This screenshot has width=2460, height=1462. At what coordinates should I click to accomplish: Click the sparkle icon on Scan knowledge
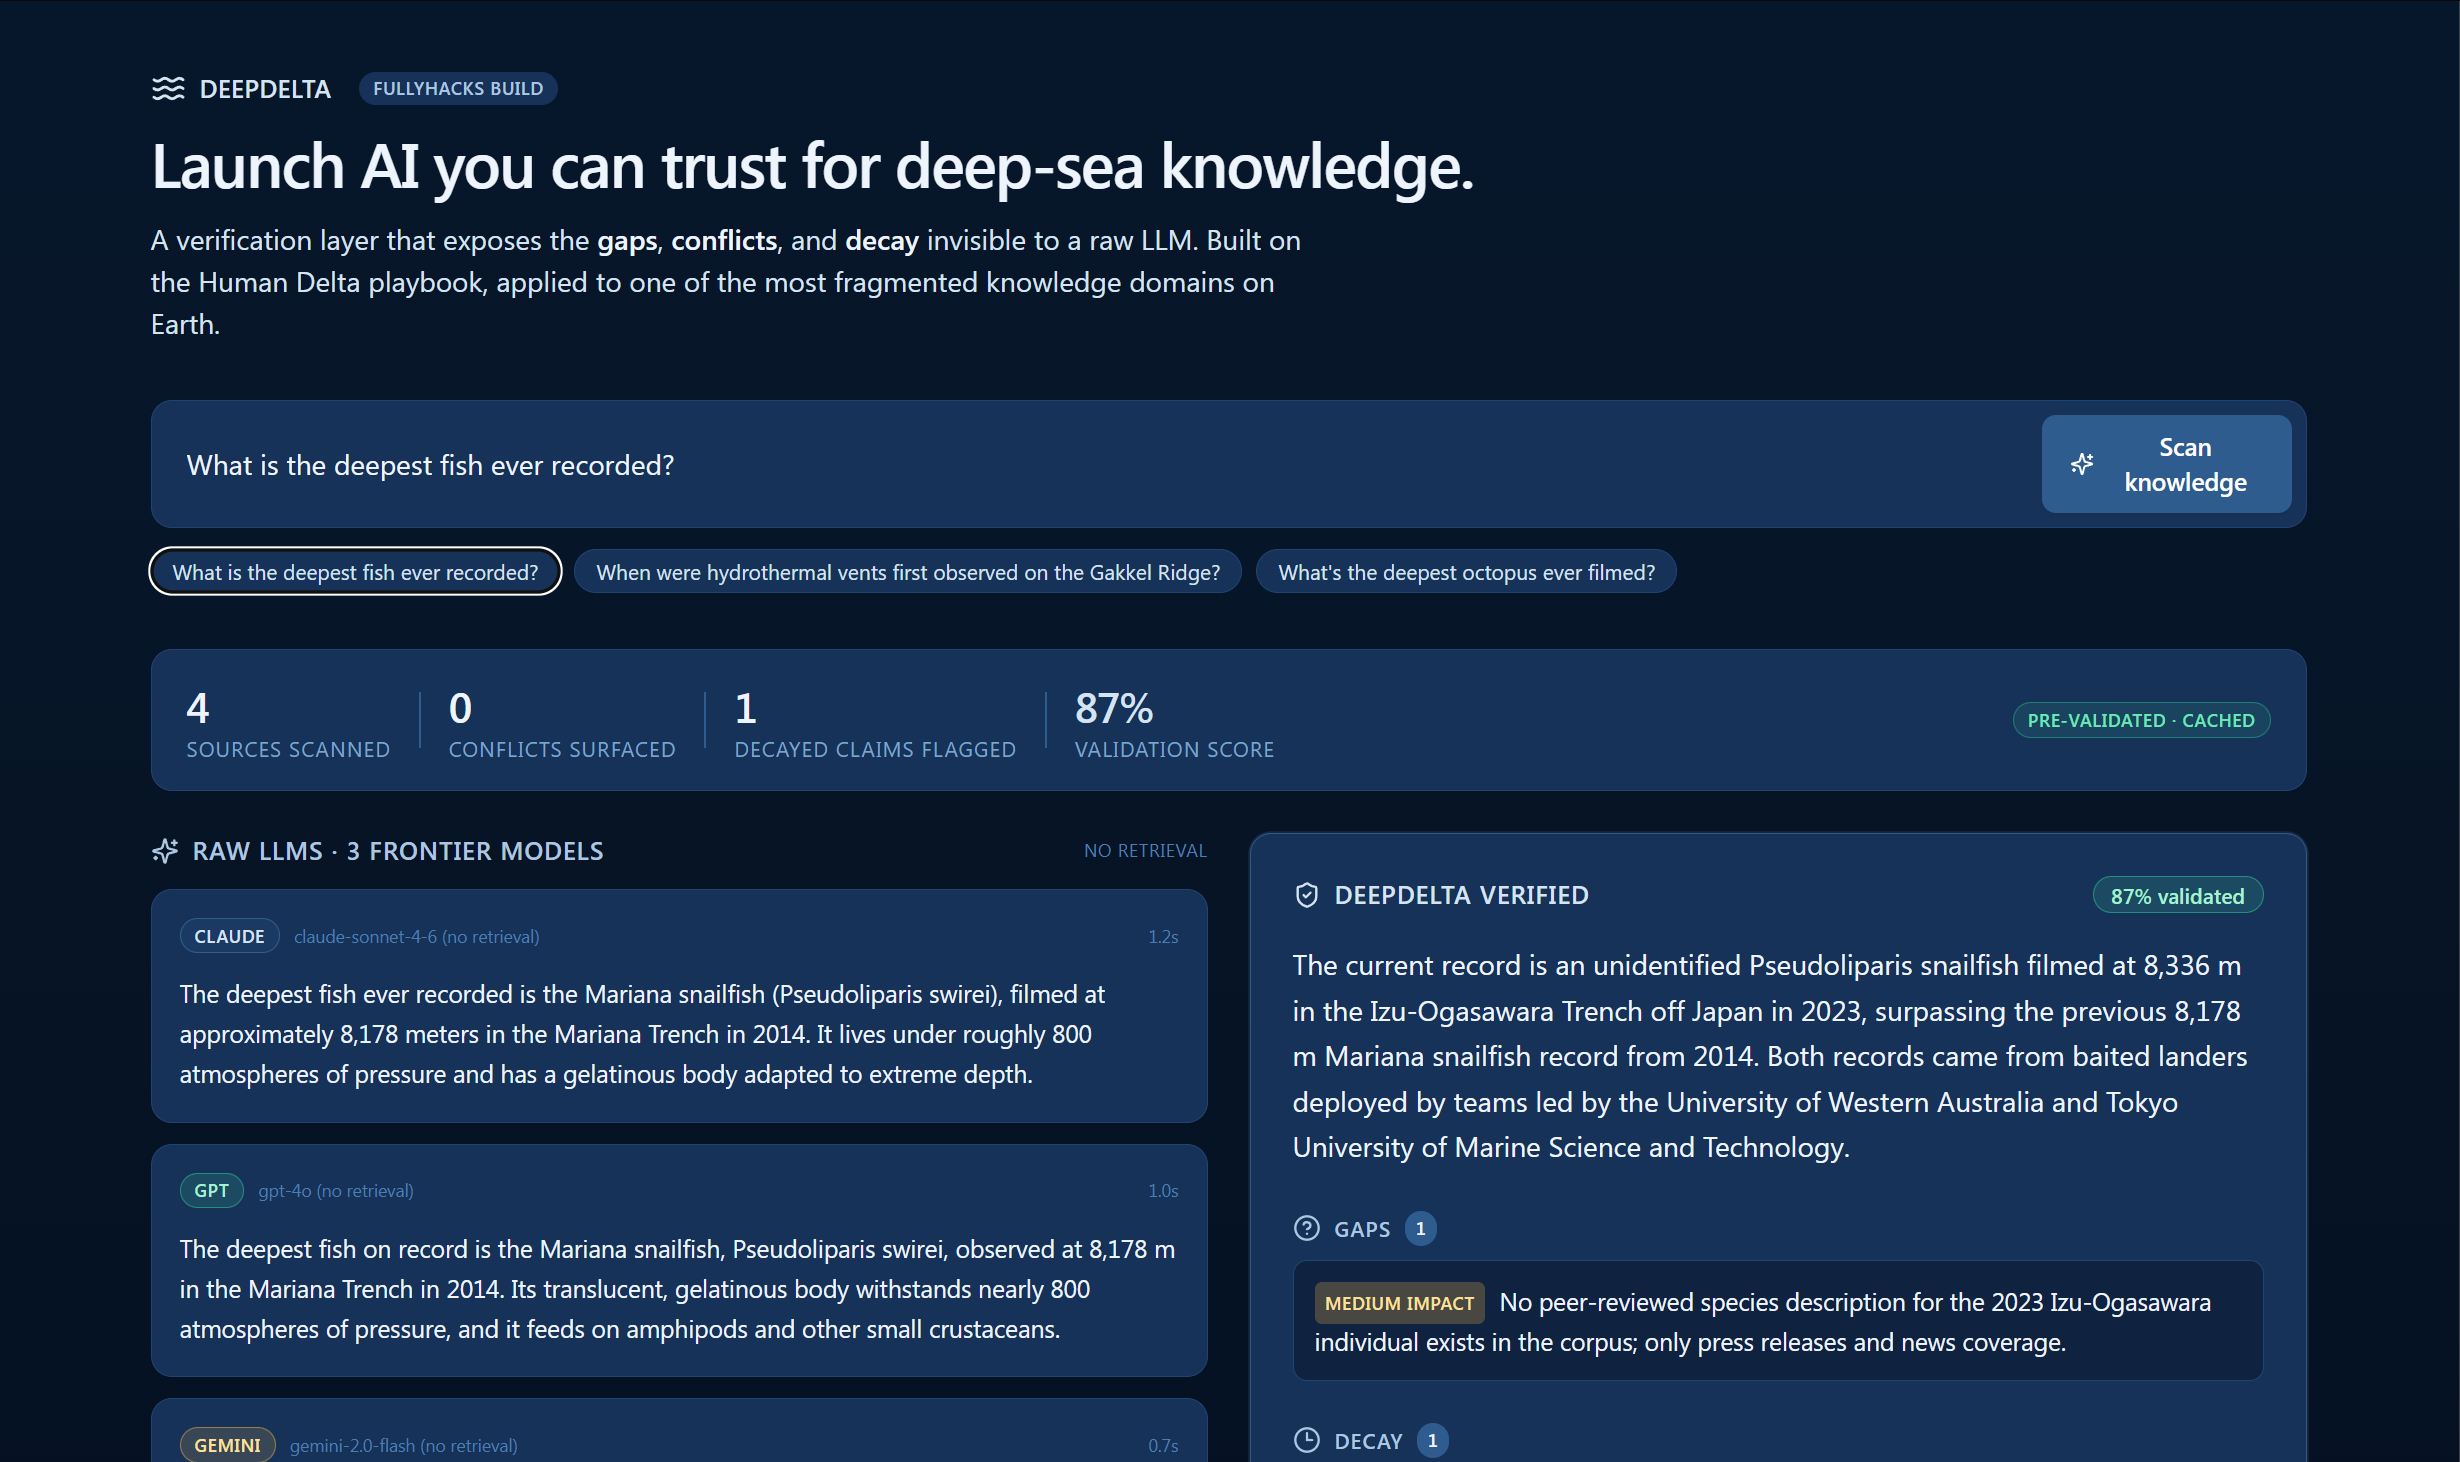coord(2082,464)
